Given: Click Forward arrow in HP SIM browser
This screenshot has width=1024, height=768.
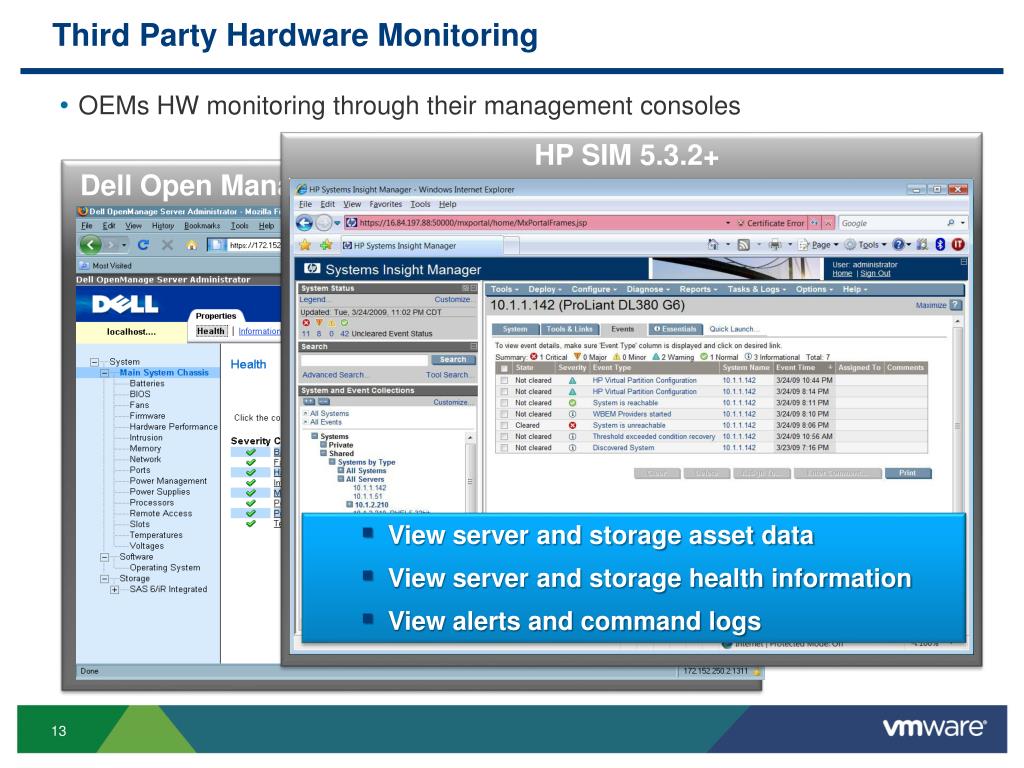Looking at the screenshot, I should [x=323, y=223].
